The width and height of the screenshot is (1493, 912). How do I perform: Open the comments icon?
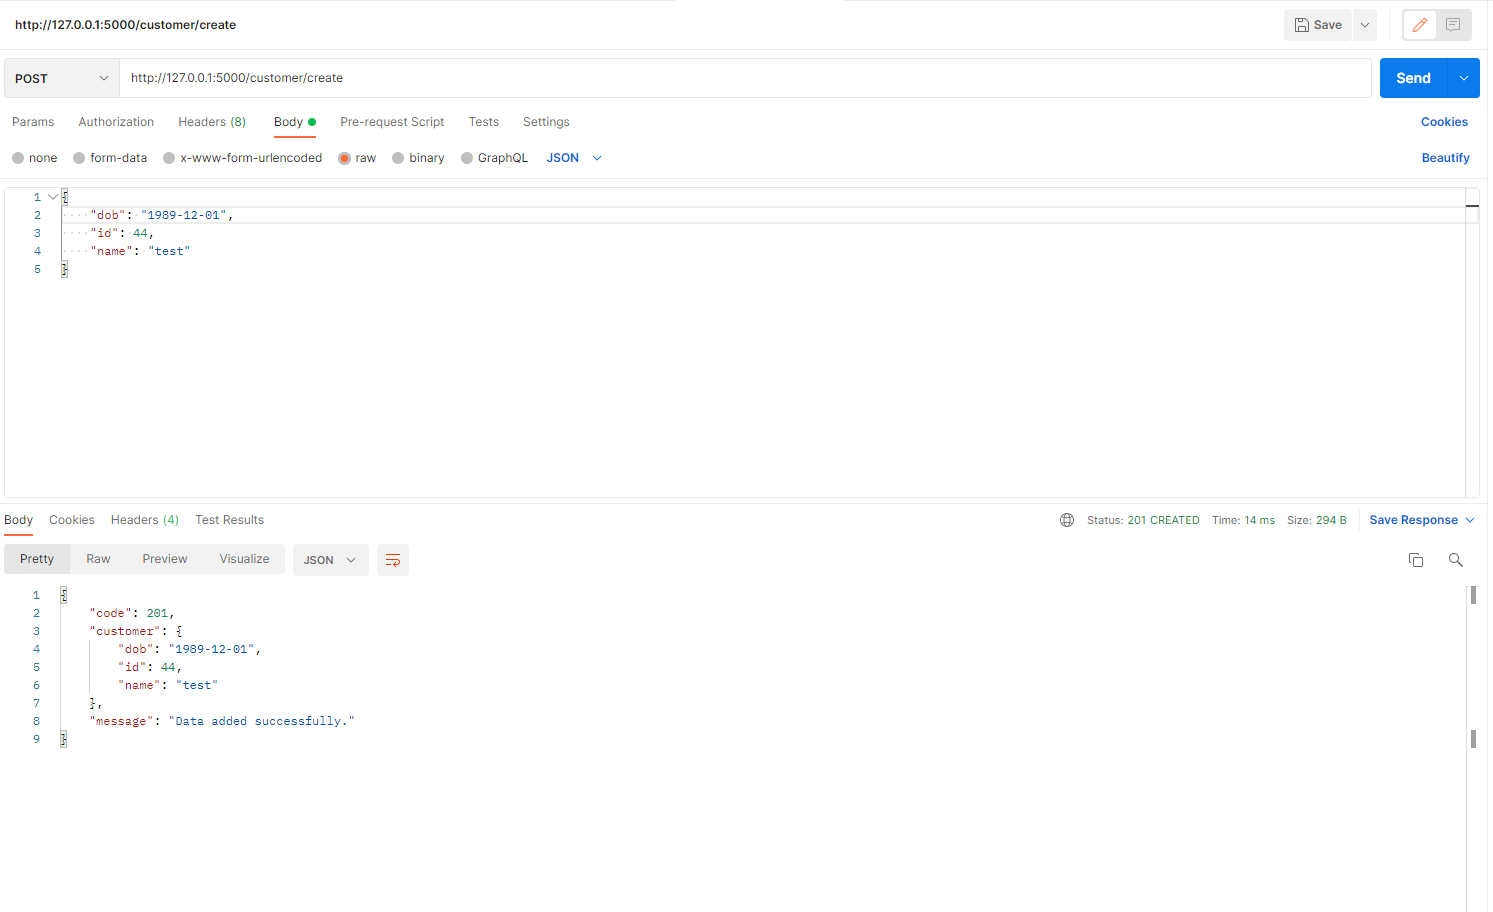tap(1453, 25)
